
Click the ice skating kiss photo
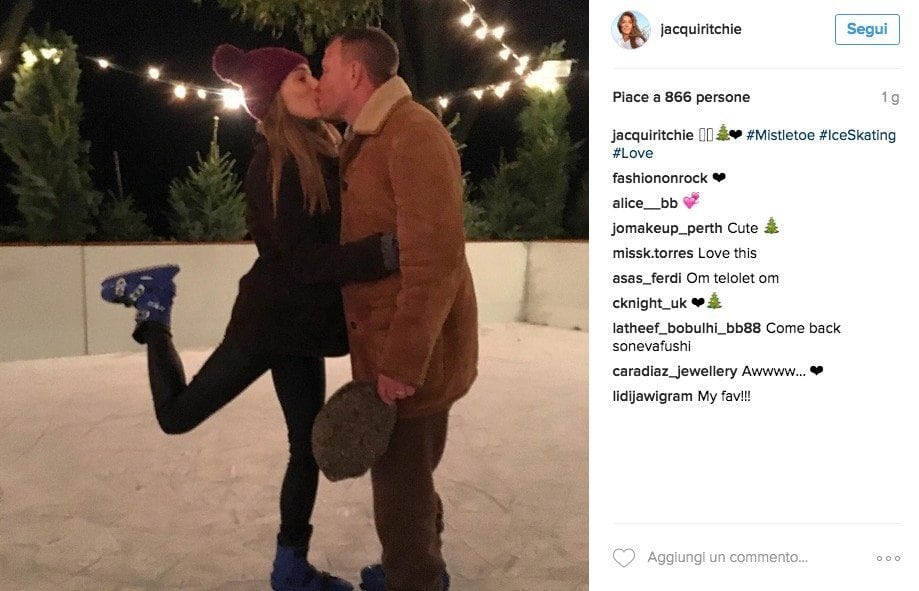[294, 296]
